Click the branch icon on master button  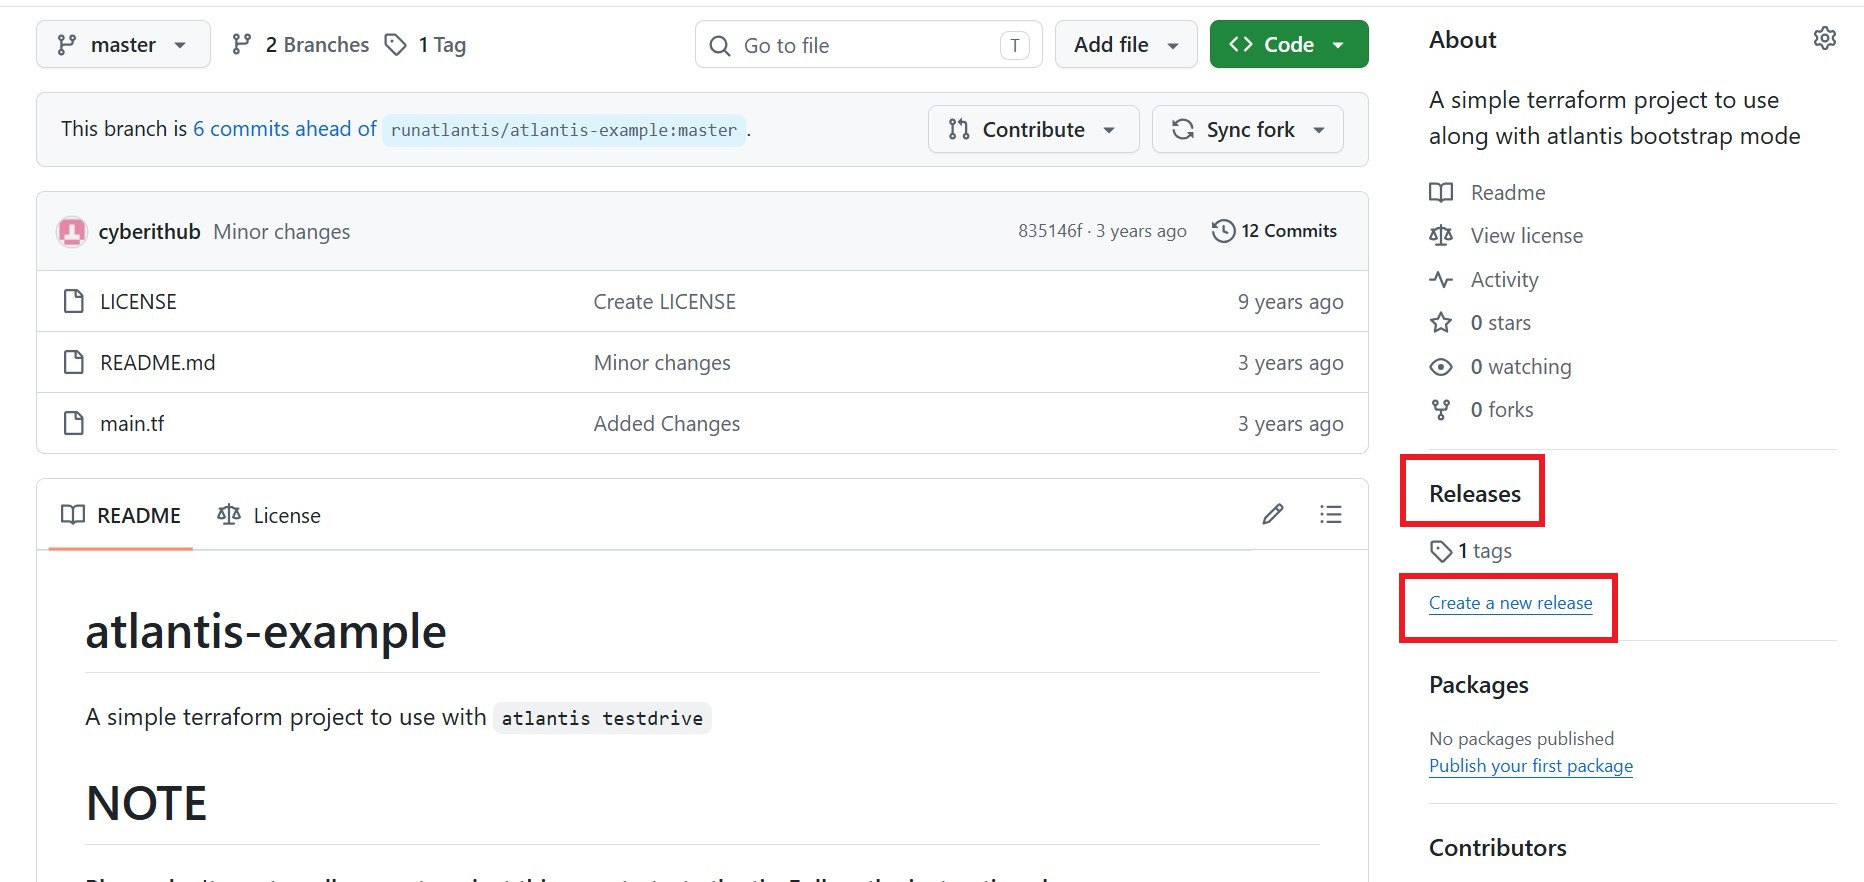[x=67, y=45]
